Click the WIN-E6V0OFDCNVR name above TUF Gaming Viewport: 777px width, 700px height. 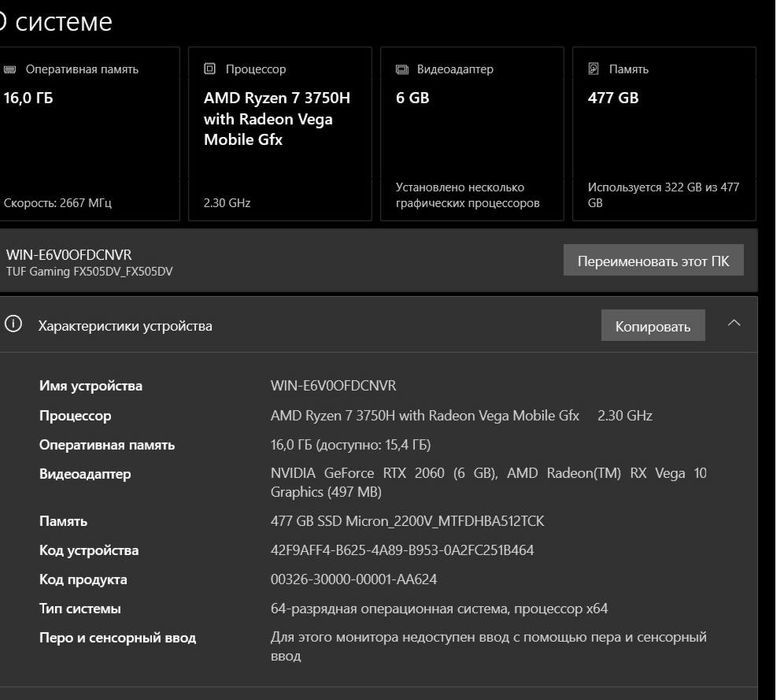pos(69,255)
